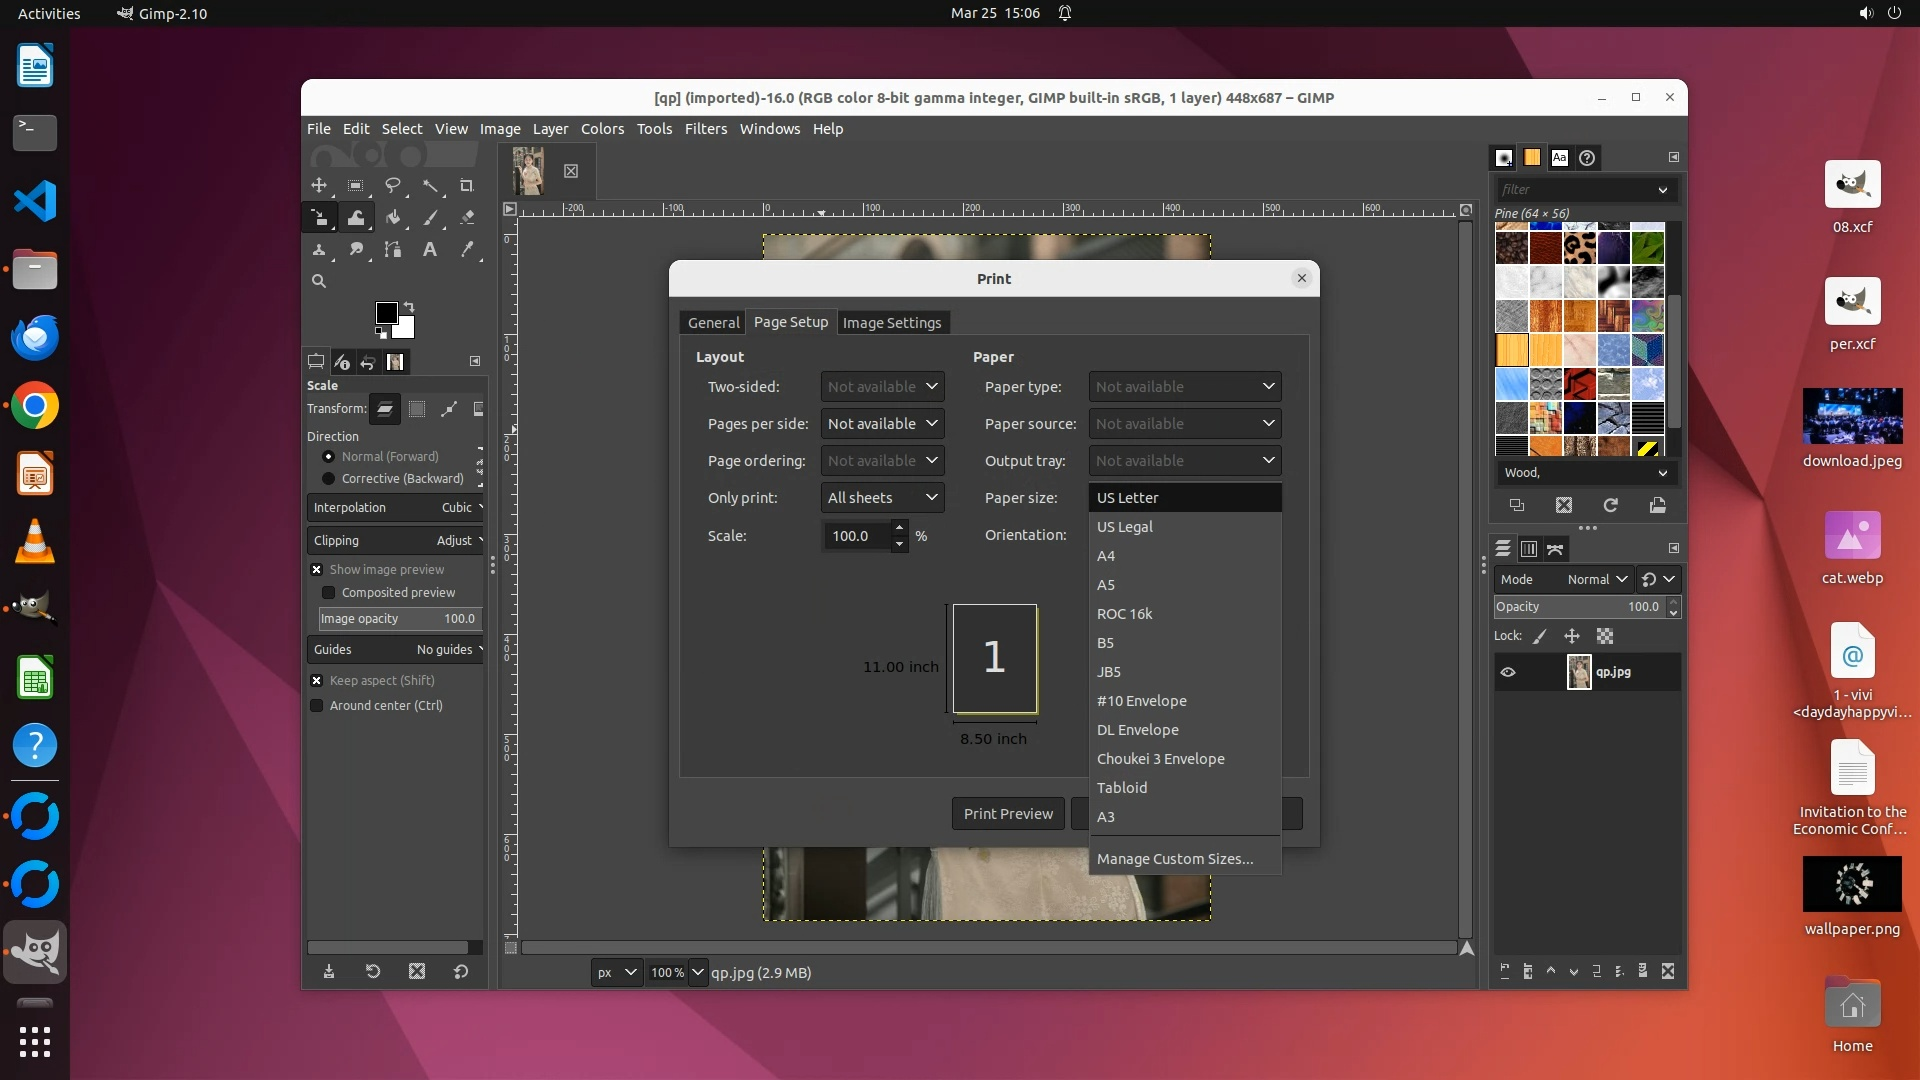Select the Free Select lasso tool
Screen dimensions: 1920x1080
click(393, 186)
